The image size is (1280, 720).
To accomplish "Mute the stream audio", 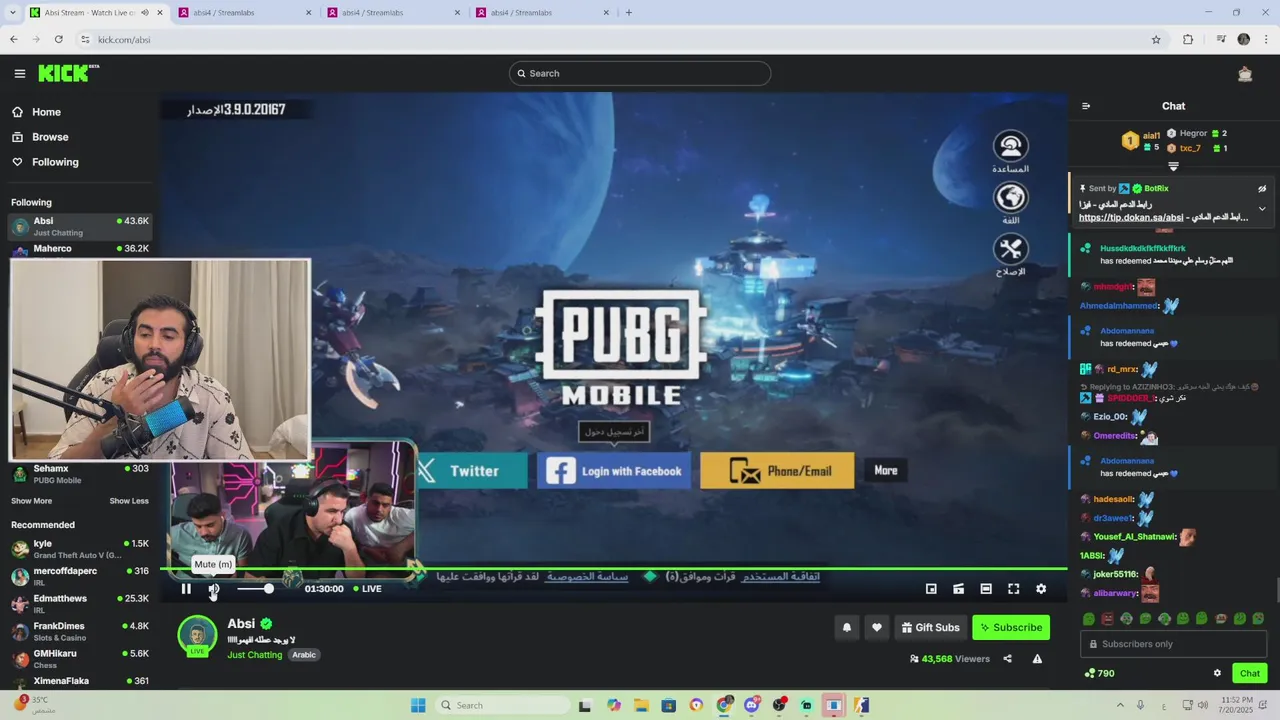I will pyautogui.click(x=214, y=589).
